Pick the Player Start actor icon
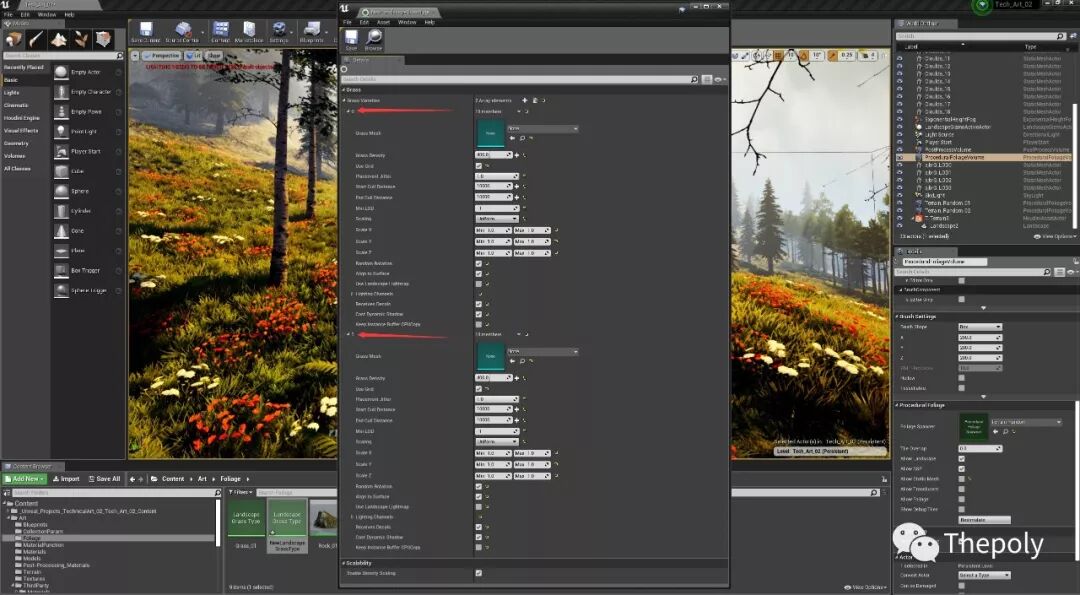 (x=61, y=152)
